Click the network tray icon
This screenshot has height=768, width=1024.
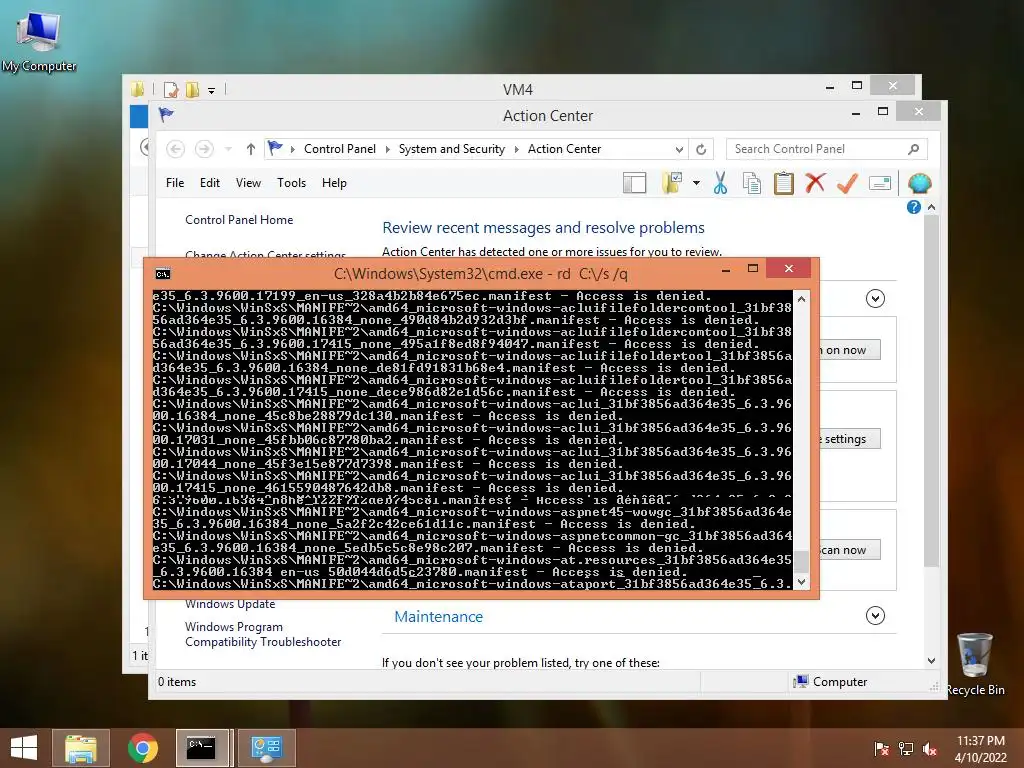(x=906, y=749)
